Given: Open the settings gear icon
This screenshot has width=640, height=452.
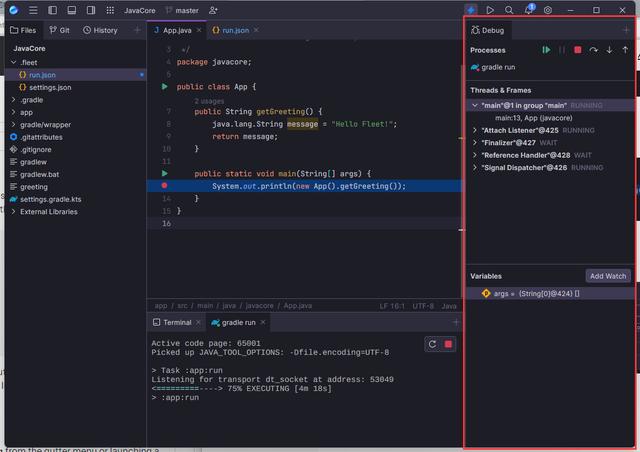Looking at the screenshot, I should [548, 10].
